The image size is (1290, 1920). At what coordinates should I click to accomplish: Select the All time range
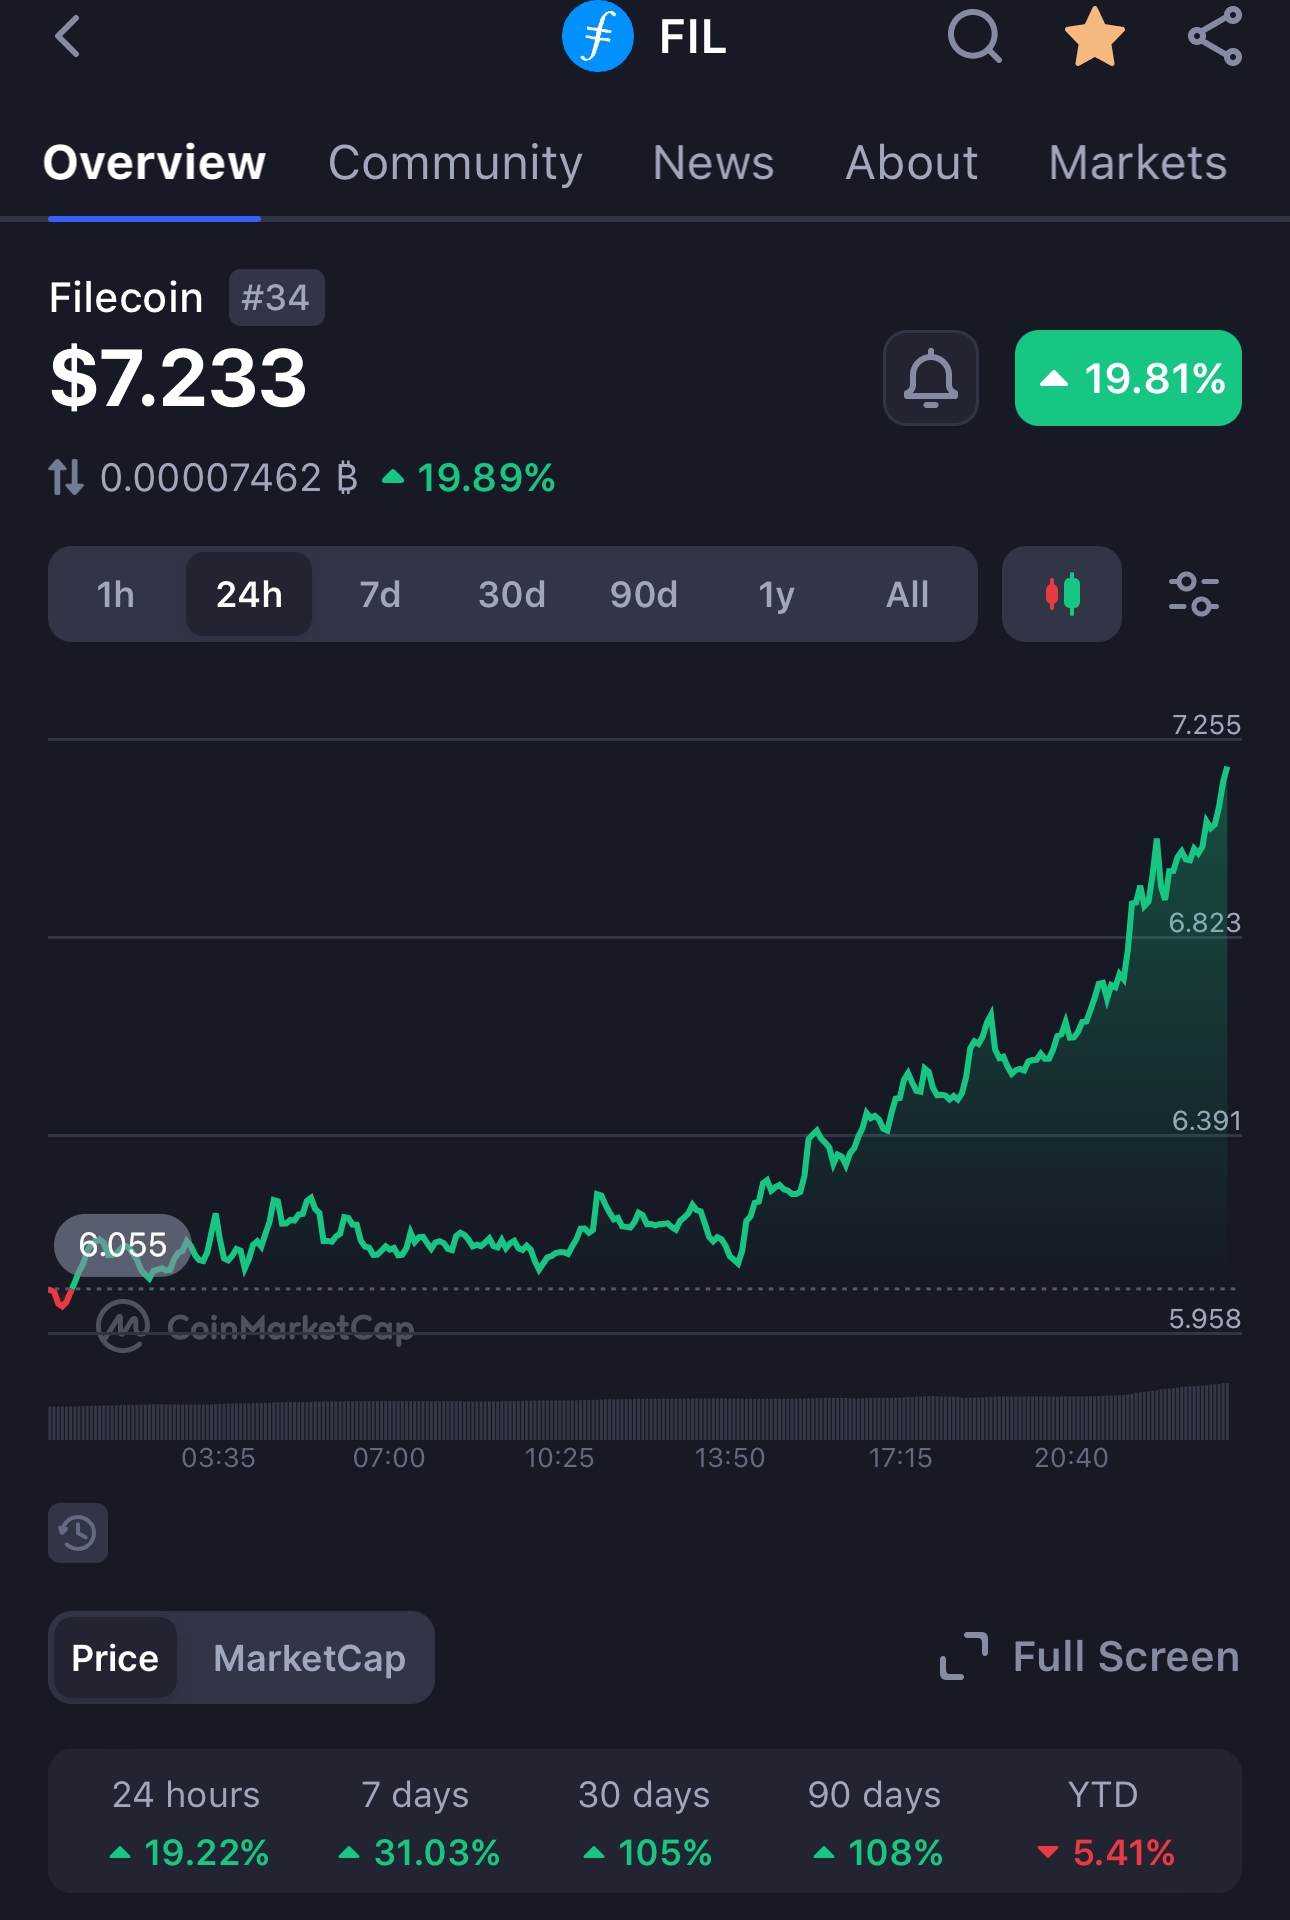pos(907,595)
